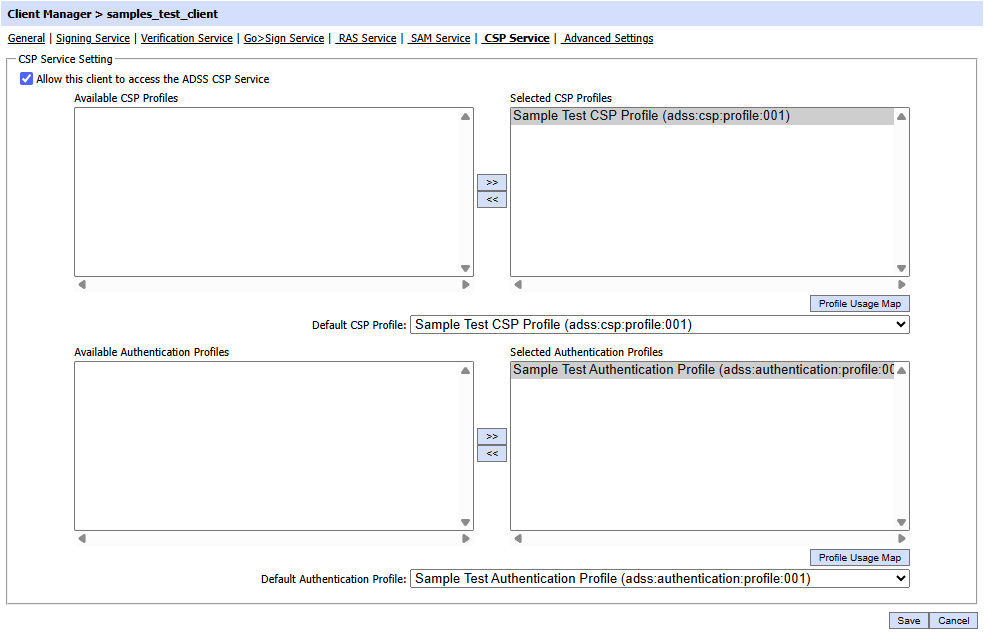Click << button between Authentication Profiles lists
984x633 pixels.
[x=491, y=453]
